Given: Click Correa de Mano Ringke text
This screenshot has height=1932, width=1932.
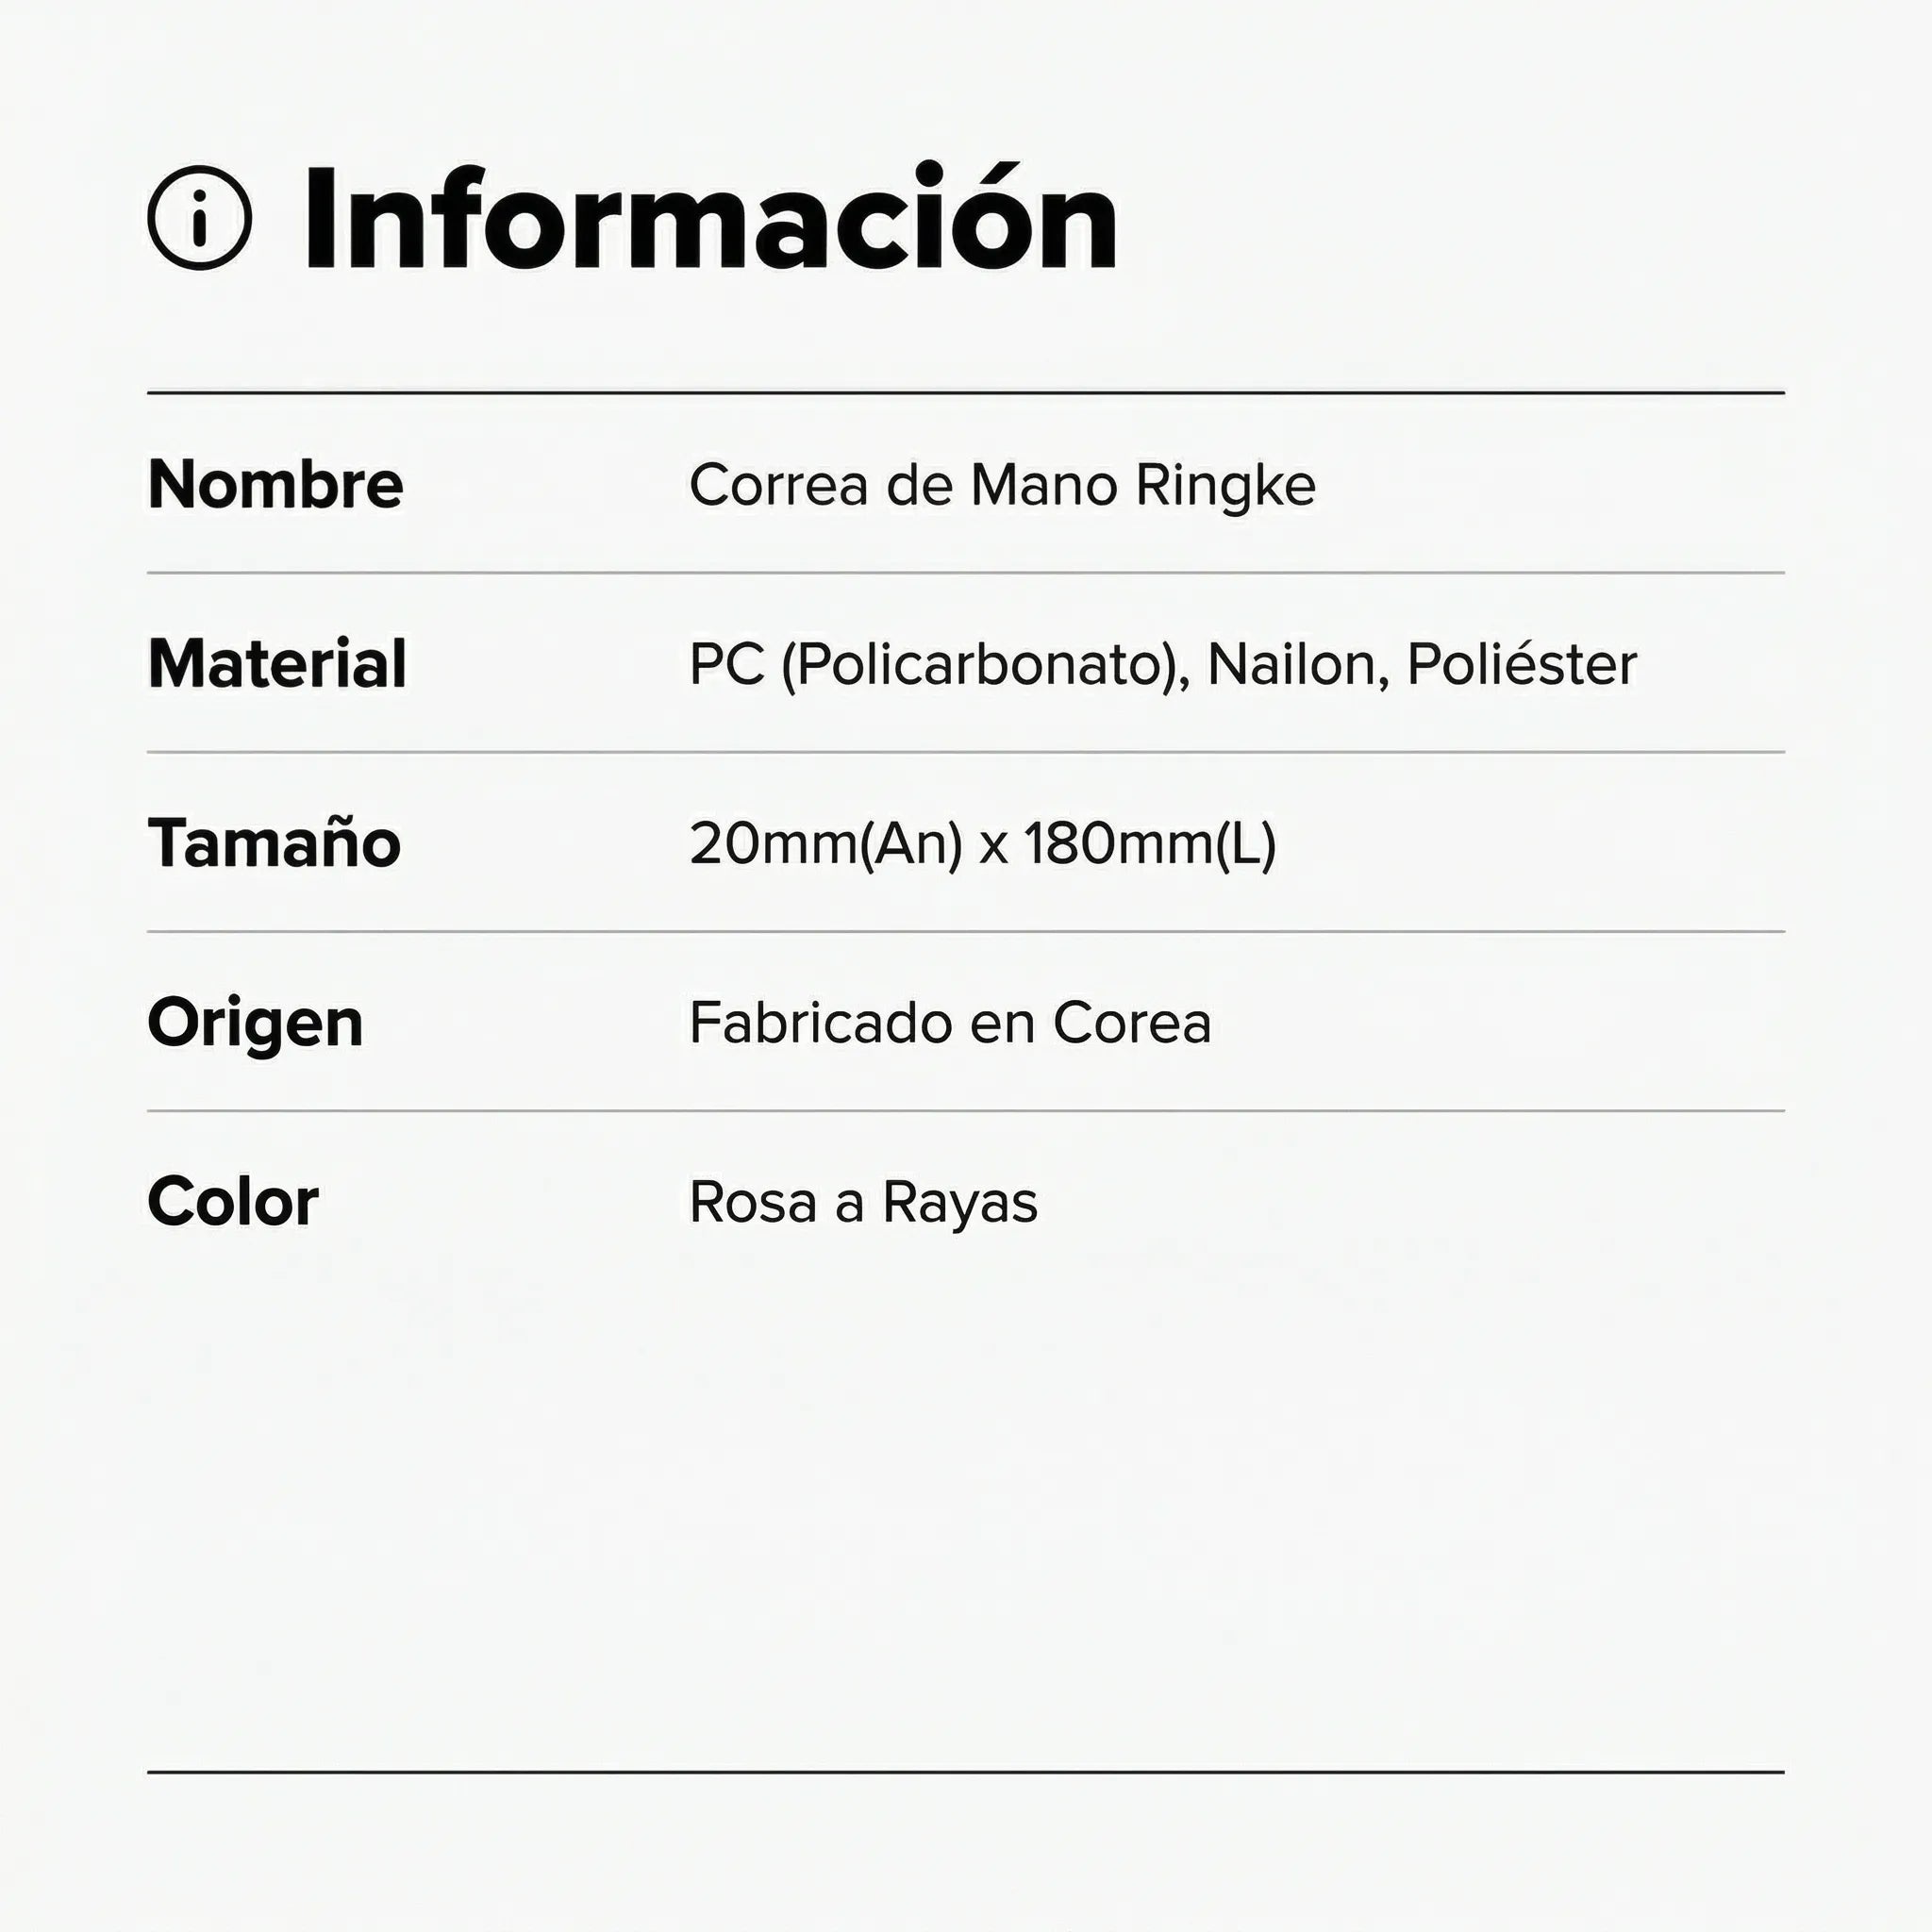Looking at the screenshot, I should (1002, 486).
